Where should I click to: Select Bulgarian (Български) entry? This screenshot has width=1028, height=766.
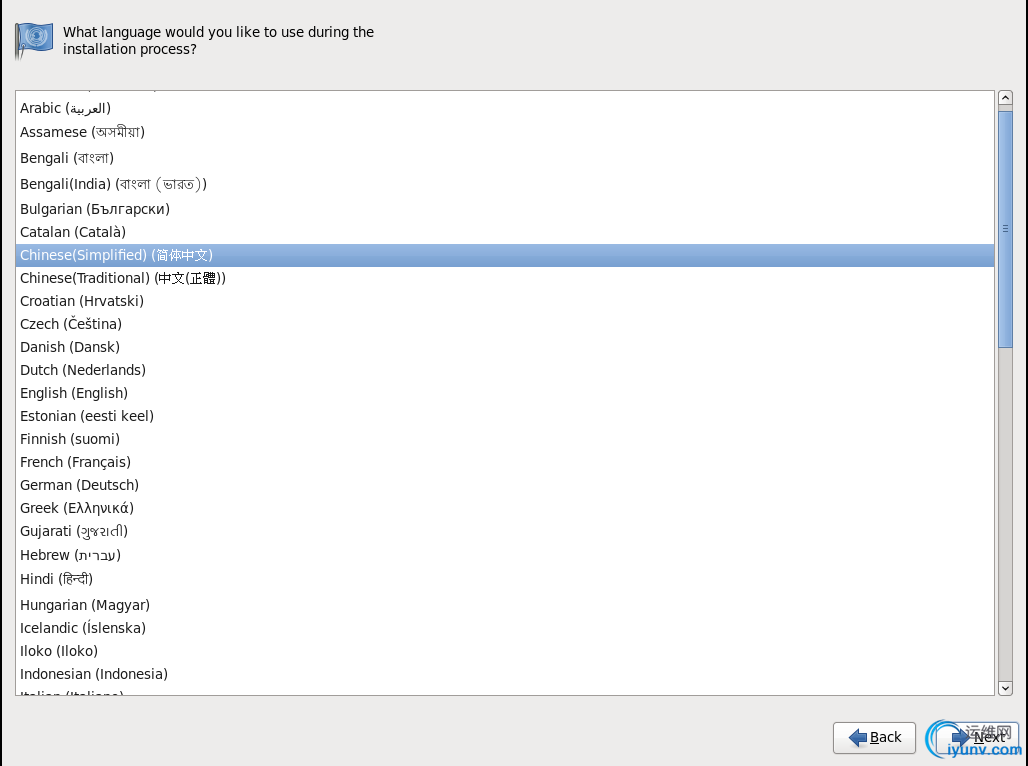(x=505, y=209)
